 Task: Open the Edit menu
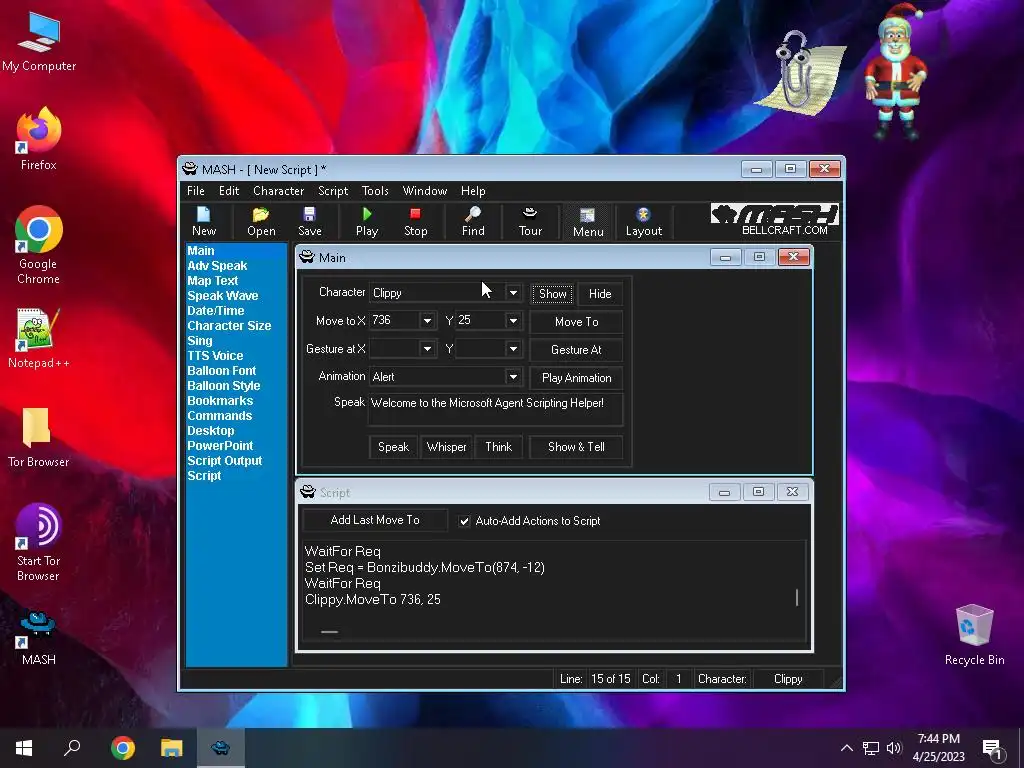(229, 191)
